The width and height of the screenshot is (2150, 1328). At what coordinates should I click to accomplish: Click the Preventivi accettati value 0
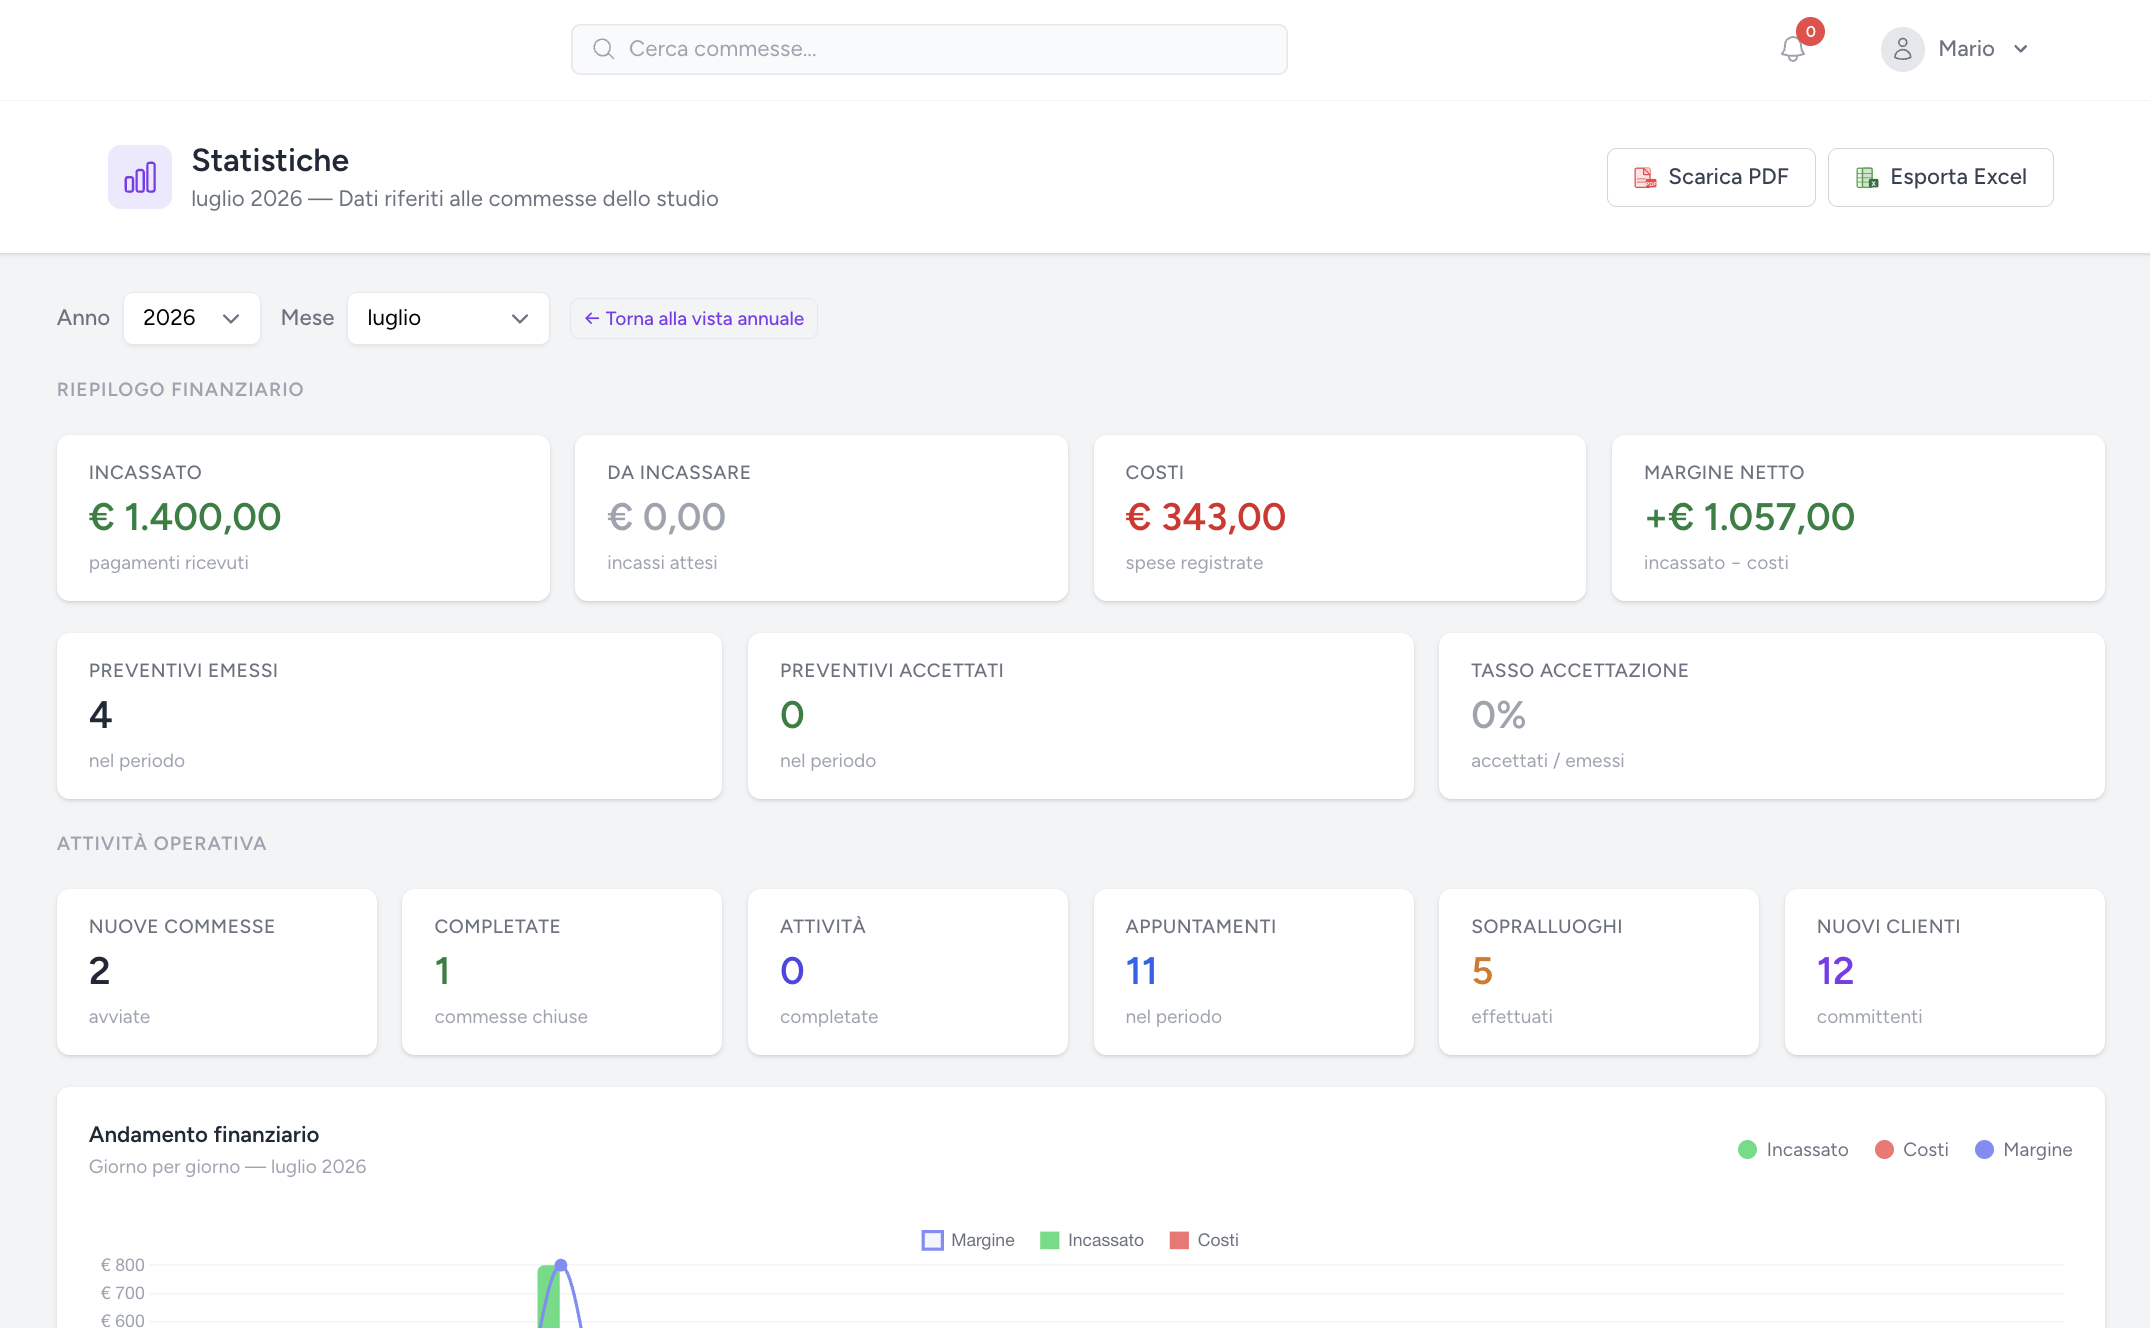[792, 715]
